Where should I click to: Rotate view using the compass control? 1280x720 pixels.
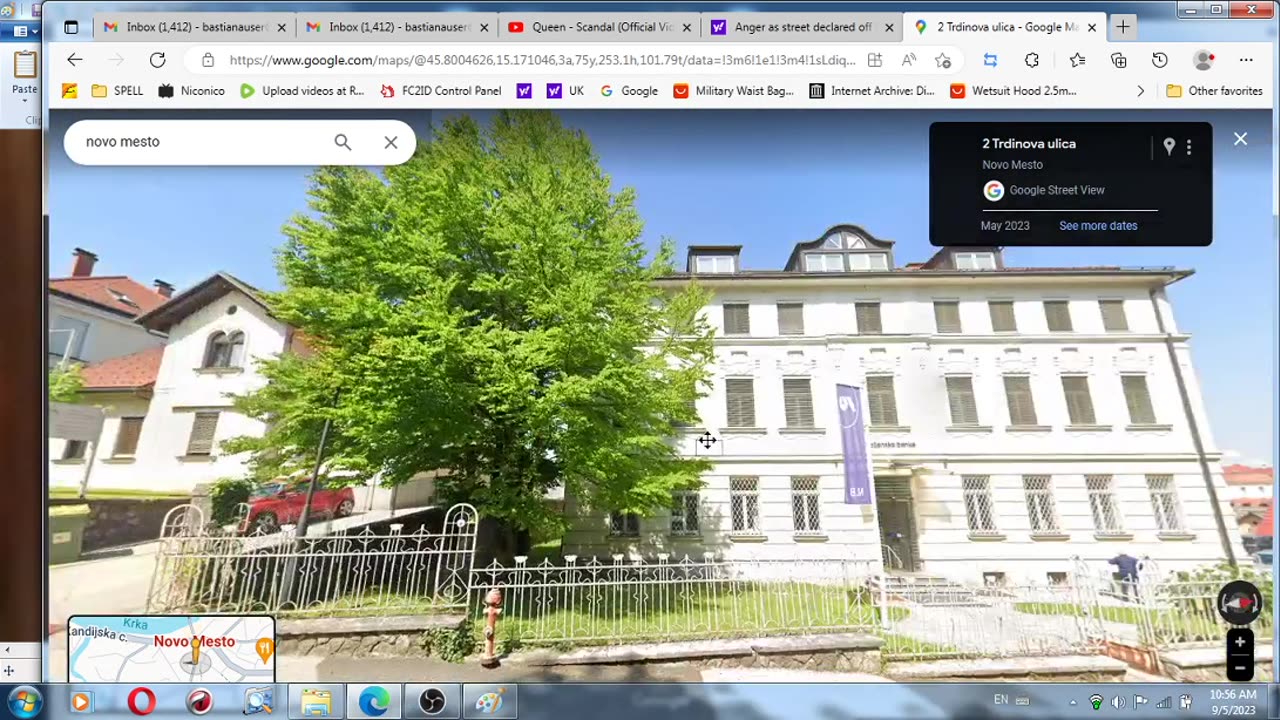pyautogui.click(x=1240, y=603)
